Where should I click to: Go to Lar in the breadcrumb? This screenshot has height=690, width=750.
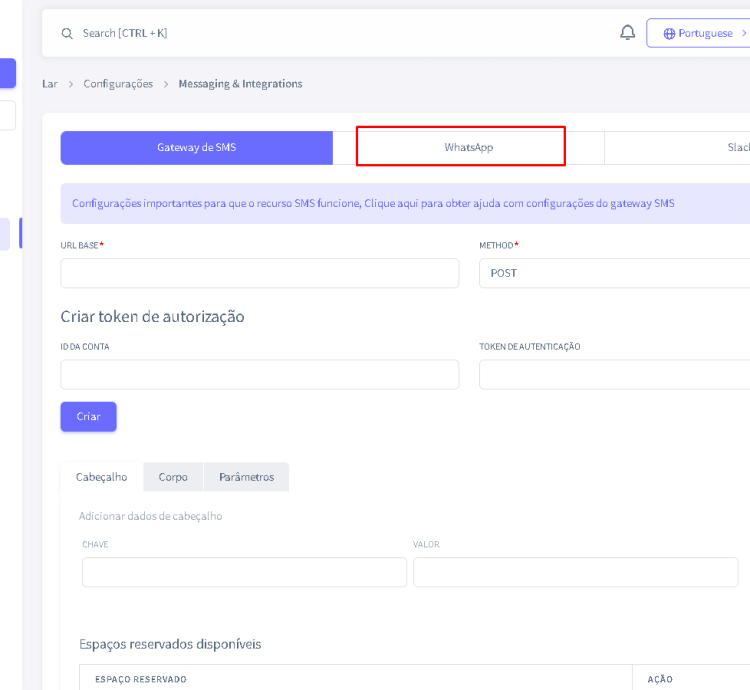[50, 84]
